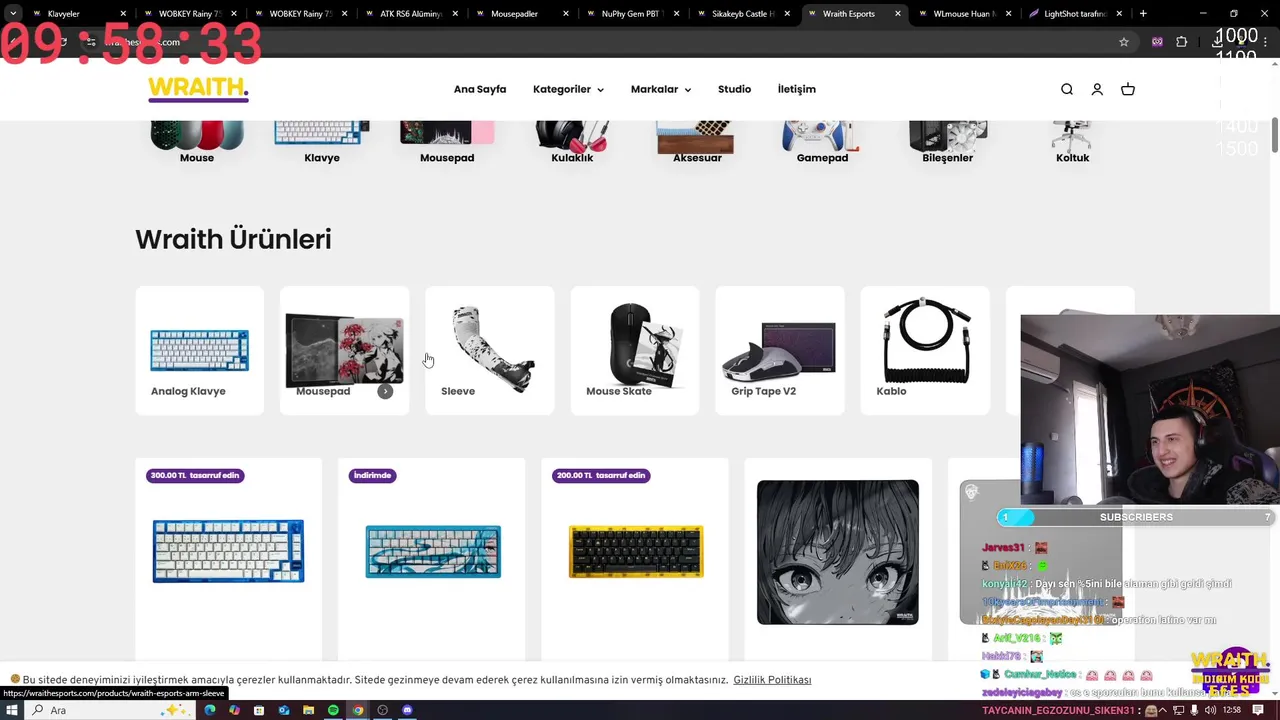
Task: Open Copilot from the taskbar
Action: coord(234,710)
